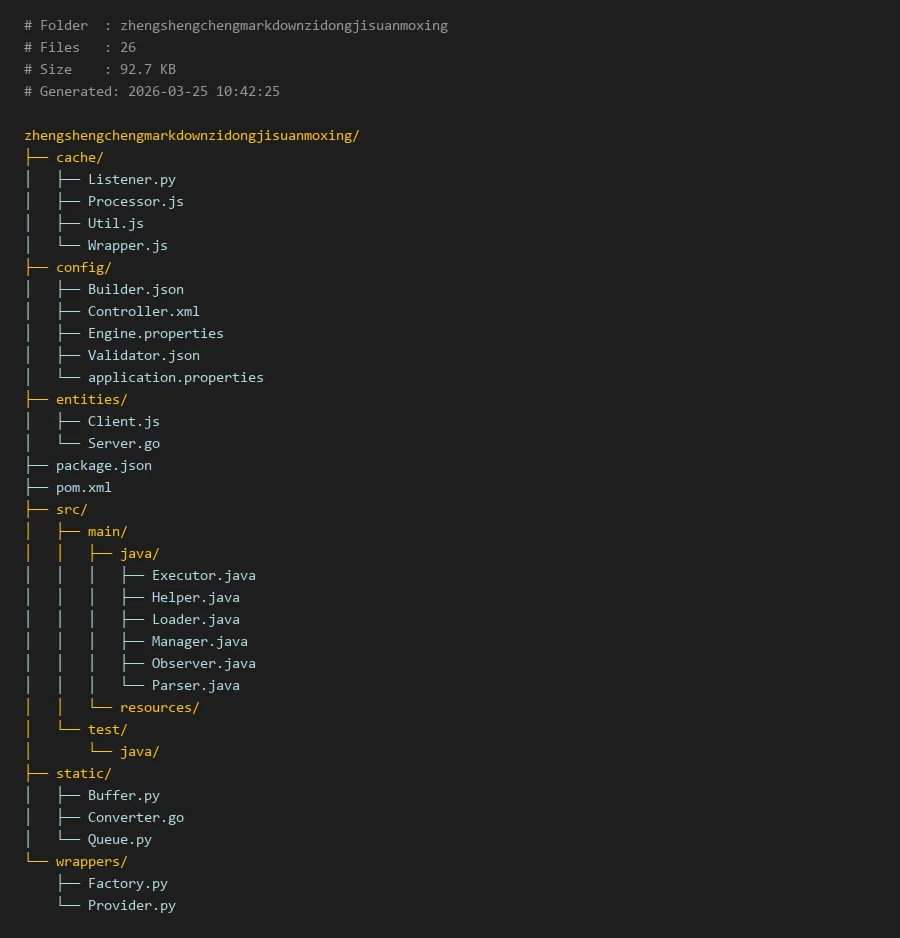Viewport: 900px width, 938px height.
Task: Select the wrappers/ folder
Action: click(x=91, y=861)
